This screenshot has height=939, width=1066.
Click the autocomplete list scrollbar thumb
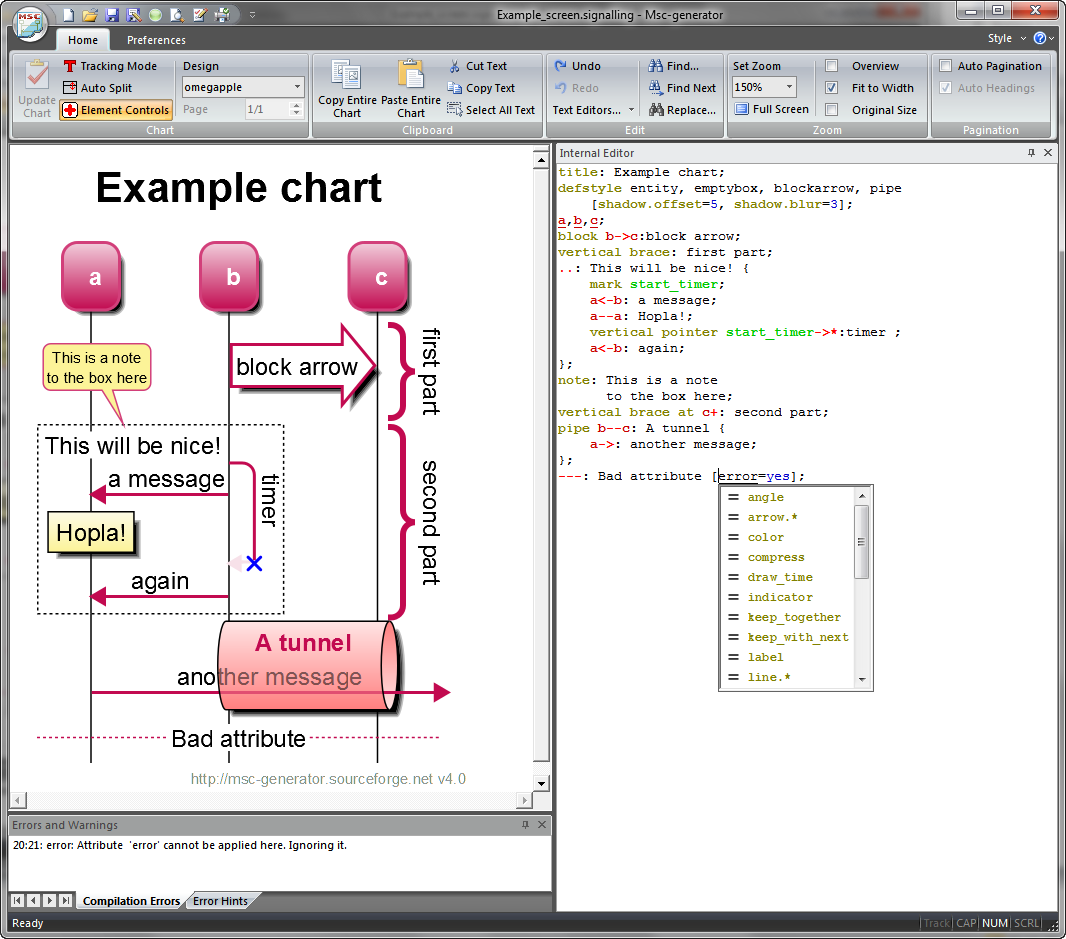(x=862, y=541)
